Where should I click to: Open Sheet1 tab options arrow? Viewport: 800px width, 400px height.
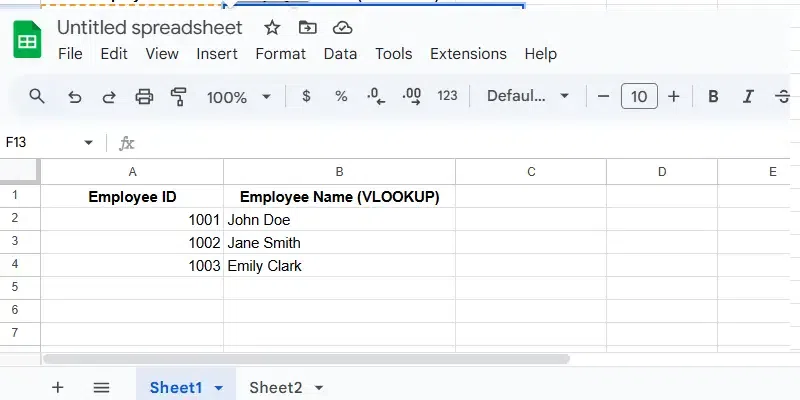pos(218,388)
